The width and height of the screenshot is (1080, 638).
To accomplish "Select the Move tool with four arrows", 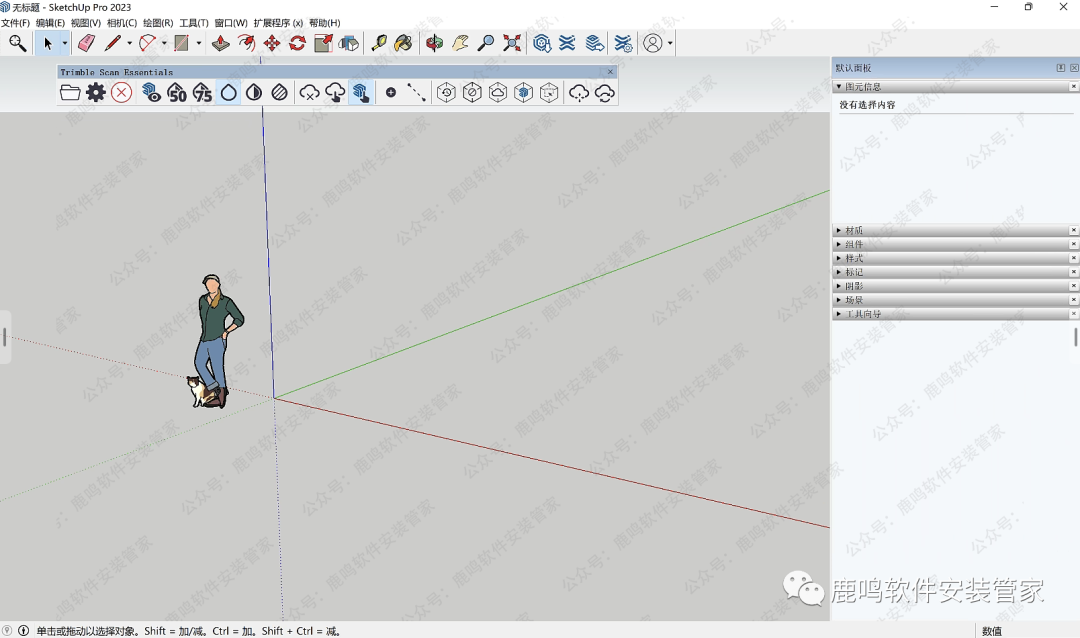I will (272, 43).
